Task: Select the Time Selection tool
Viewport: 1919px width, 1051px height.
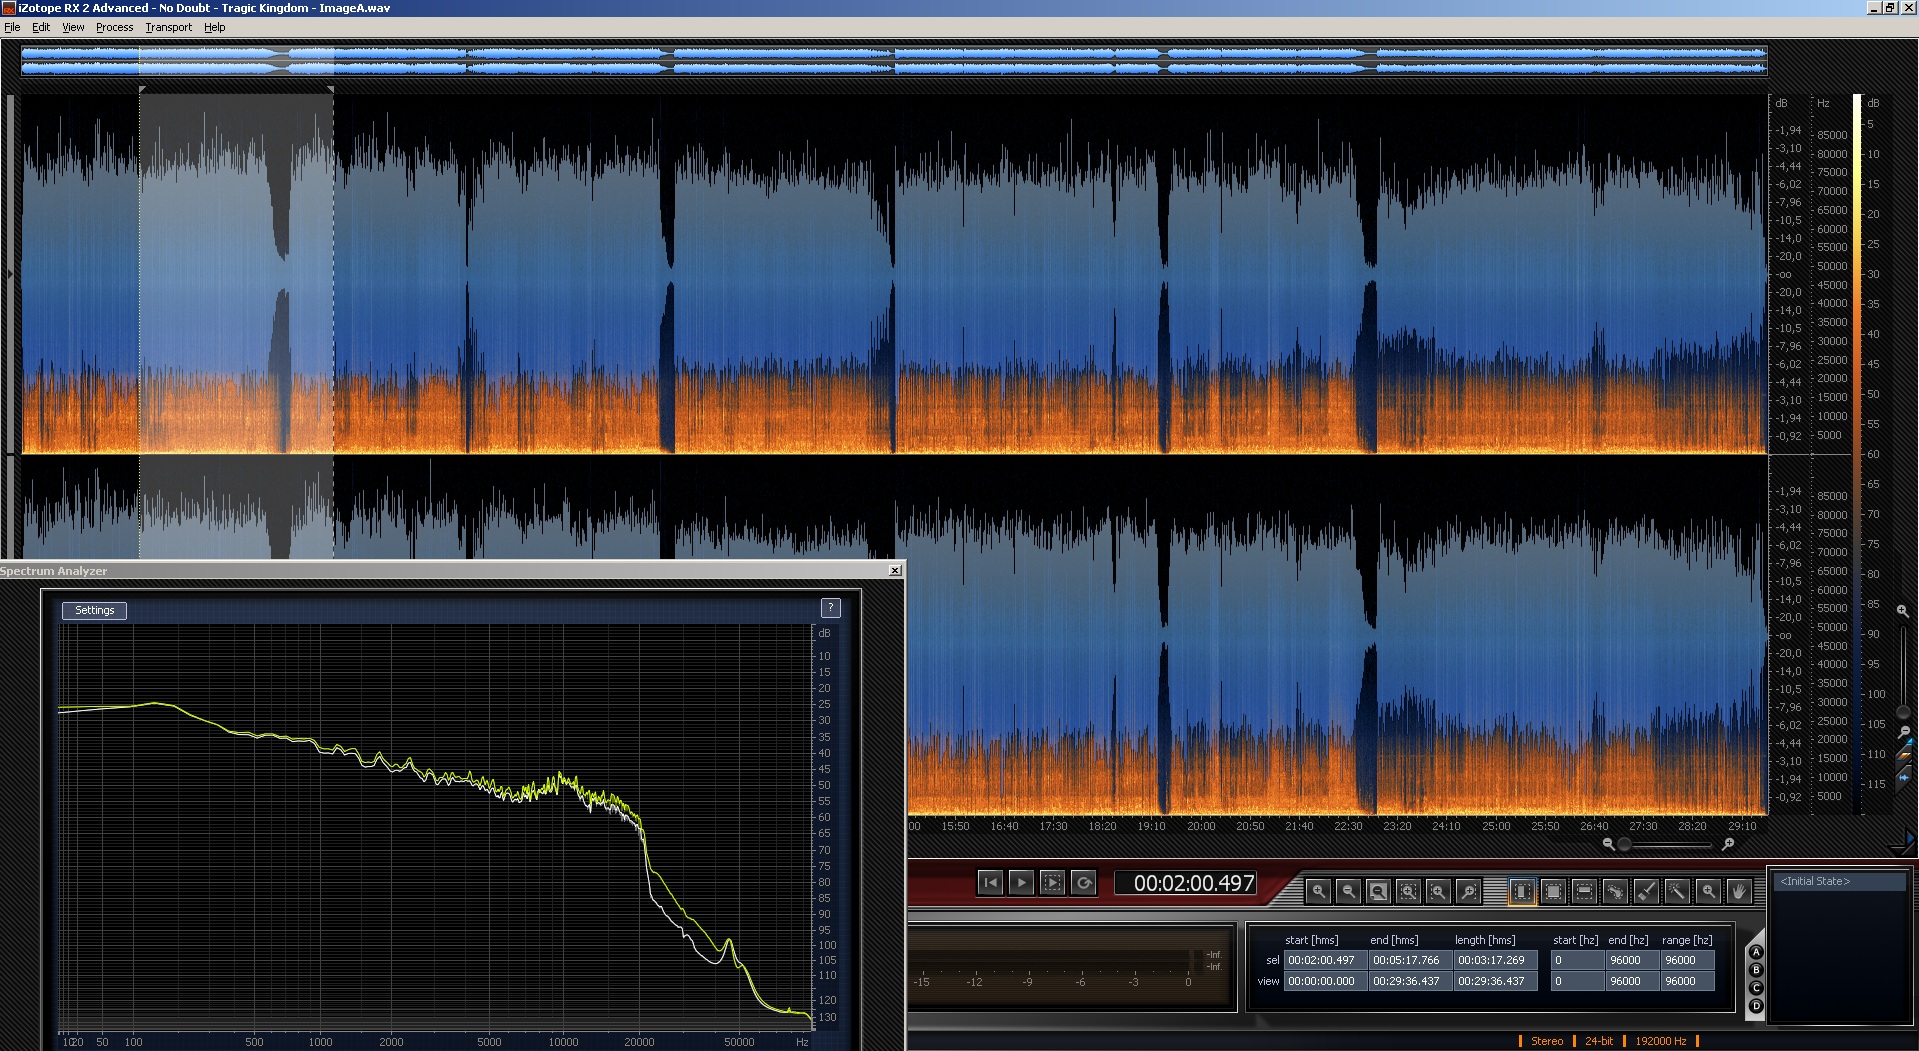Action: pos(1521,891)
